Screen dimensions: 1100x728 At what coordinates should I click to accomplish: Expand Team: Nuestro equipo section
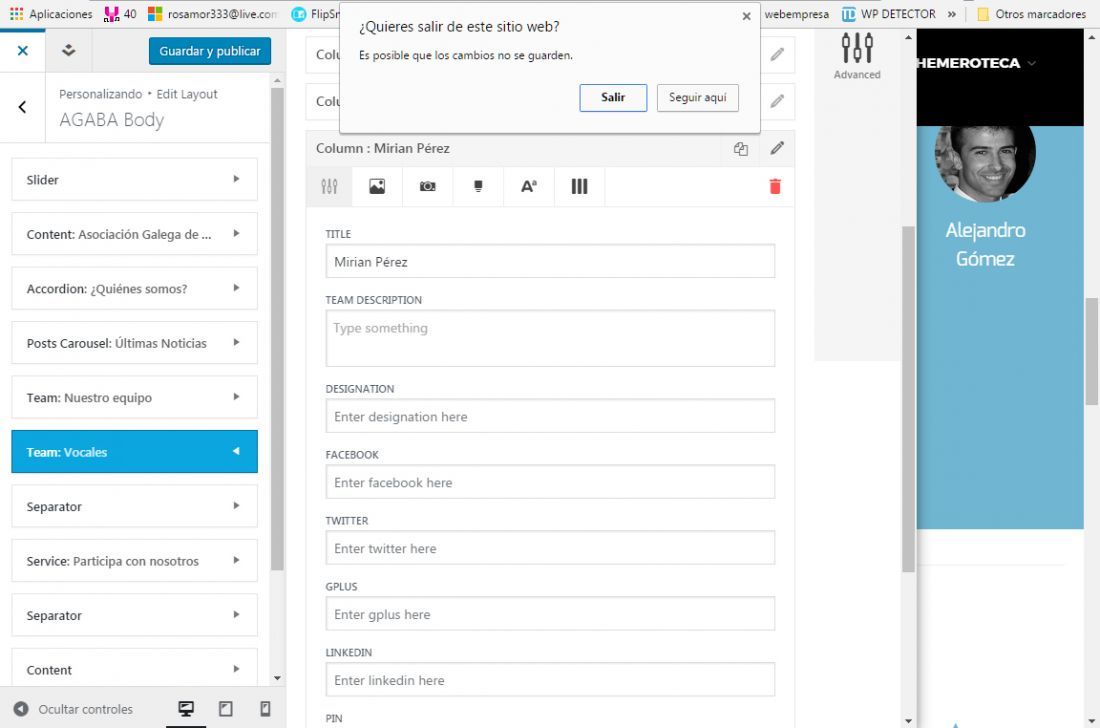pyautogui.click(x=135, y=398)
